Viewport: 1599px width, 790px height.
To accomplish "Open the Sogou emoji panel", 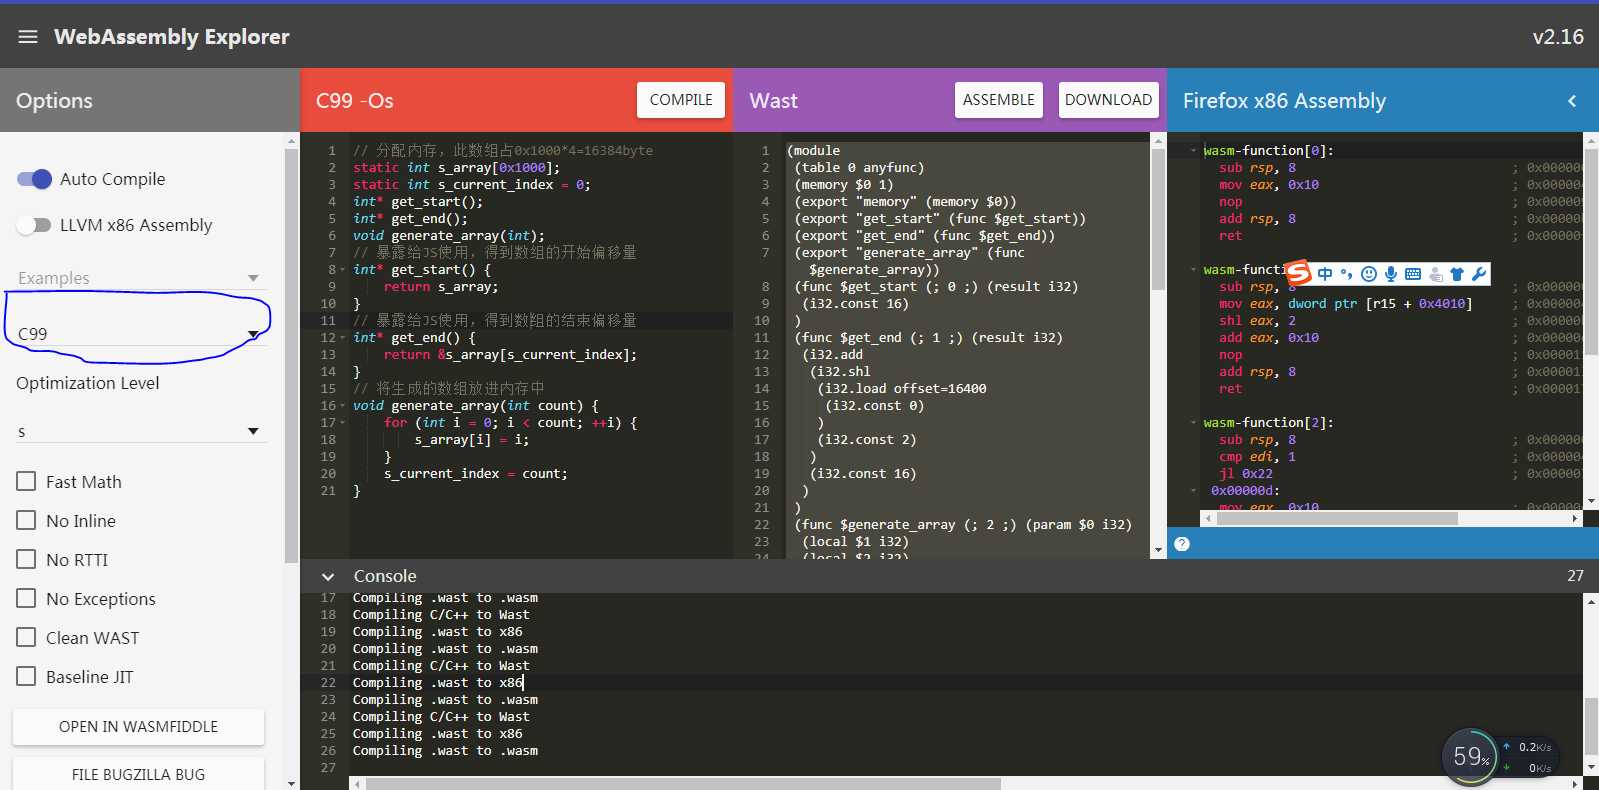I will pos(1369,274).
